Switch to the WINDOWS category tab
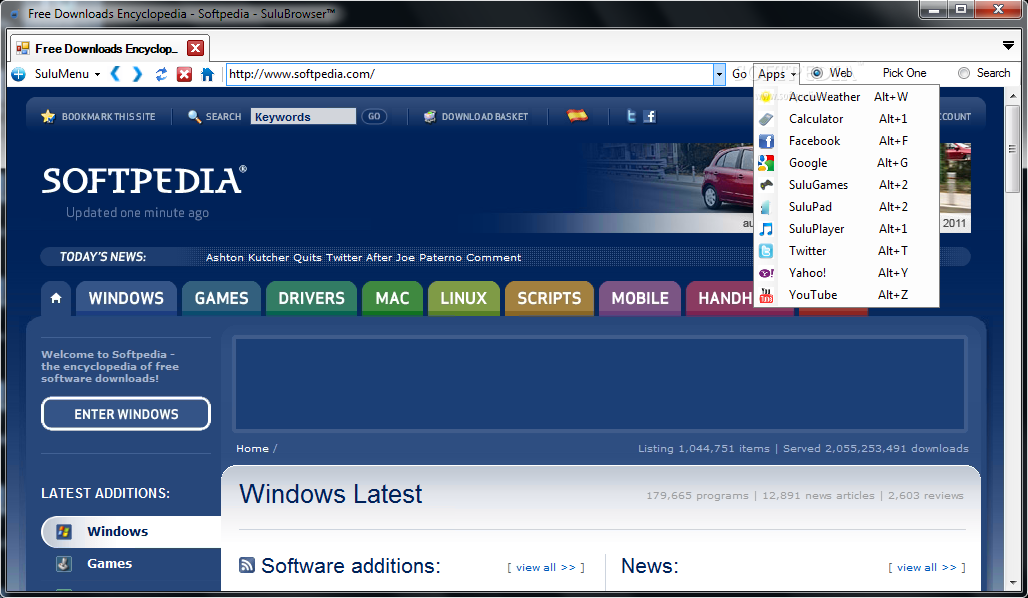 [126, 298]
